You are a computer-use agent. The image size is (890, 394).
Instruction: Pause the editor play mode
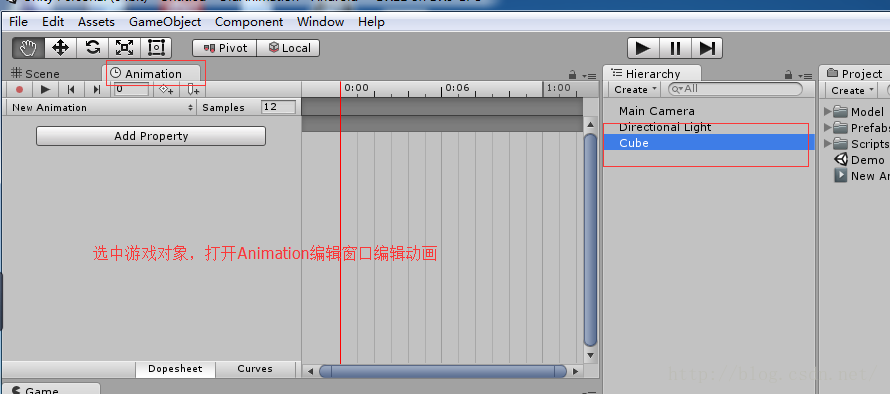click(675, 48)
